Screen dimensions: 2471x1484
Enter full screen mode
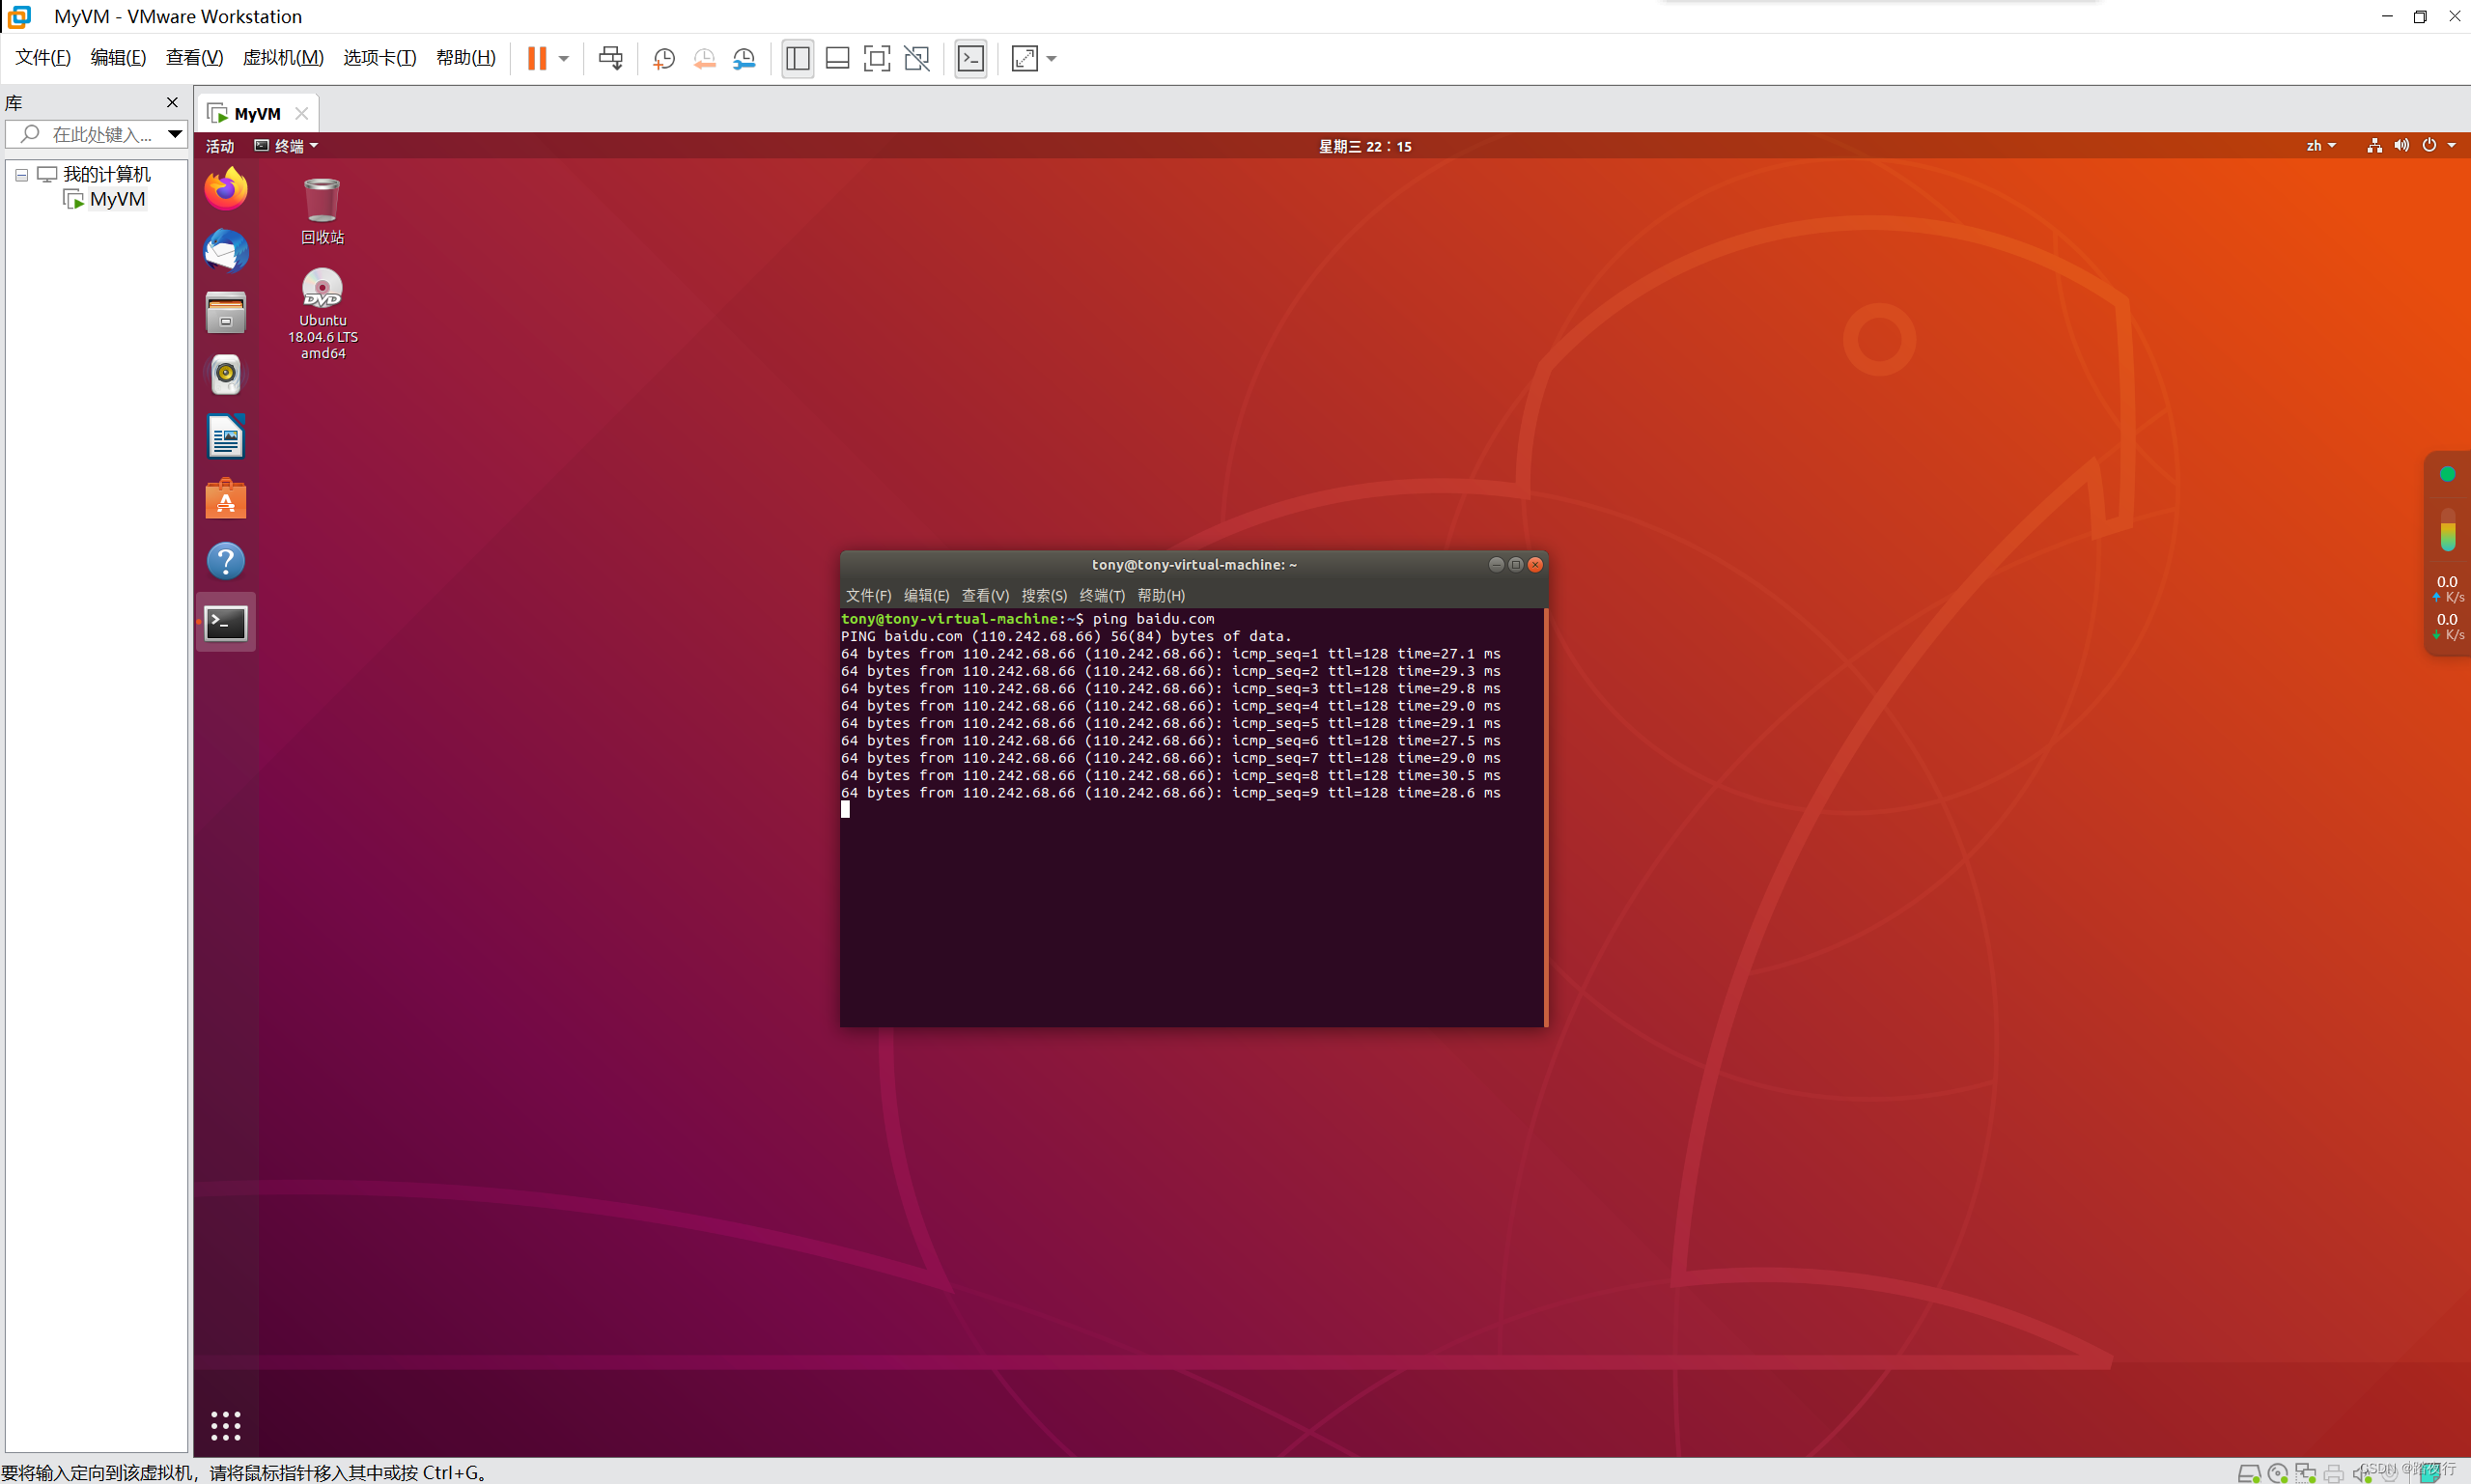pyautogui.click(x=876, y=58)
